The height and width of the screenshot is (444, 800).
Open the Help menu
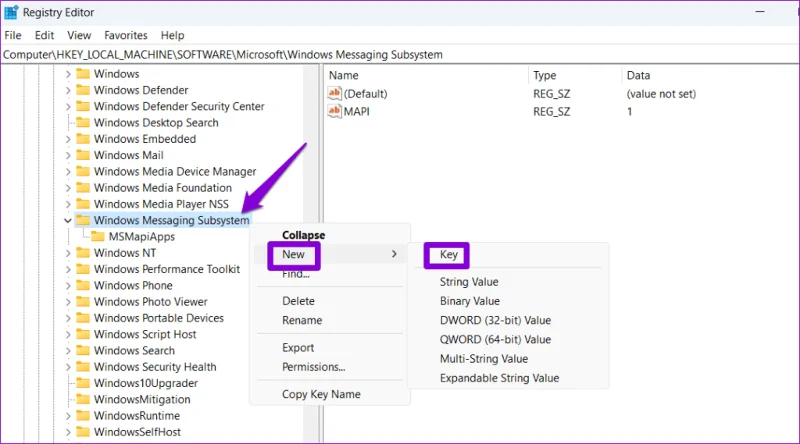[x=172, y=35]
